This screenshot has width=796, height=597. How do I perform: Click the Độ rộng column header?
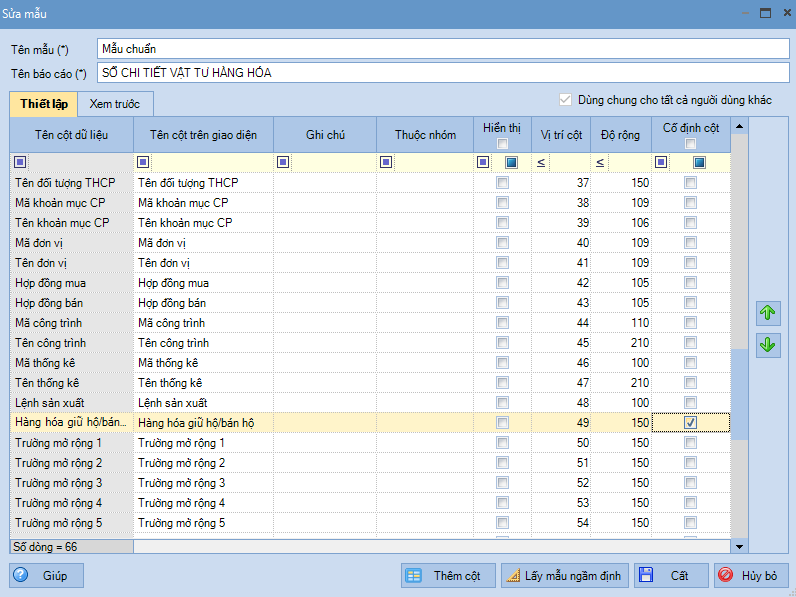coord(621,135)
